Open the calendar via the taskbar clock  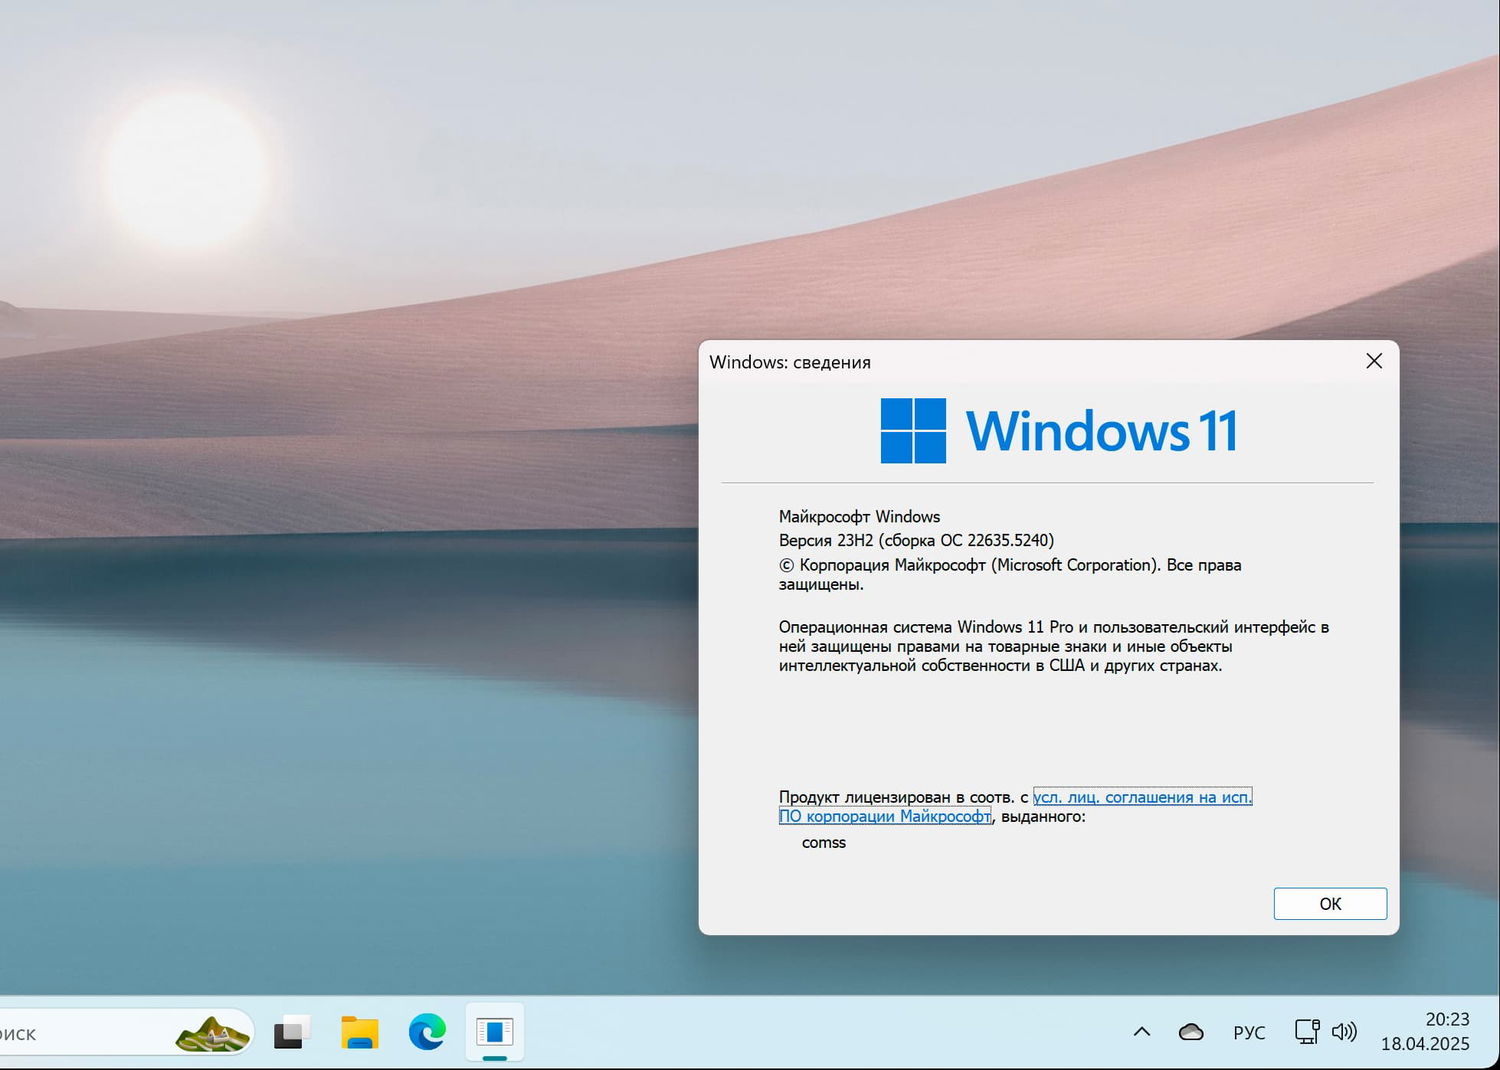[1446, 1020]
